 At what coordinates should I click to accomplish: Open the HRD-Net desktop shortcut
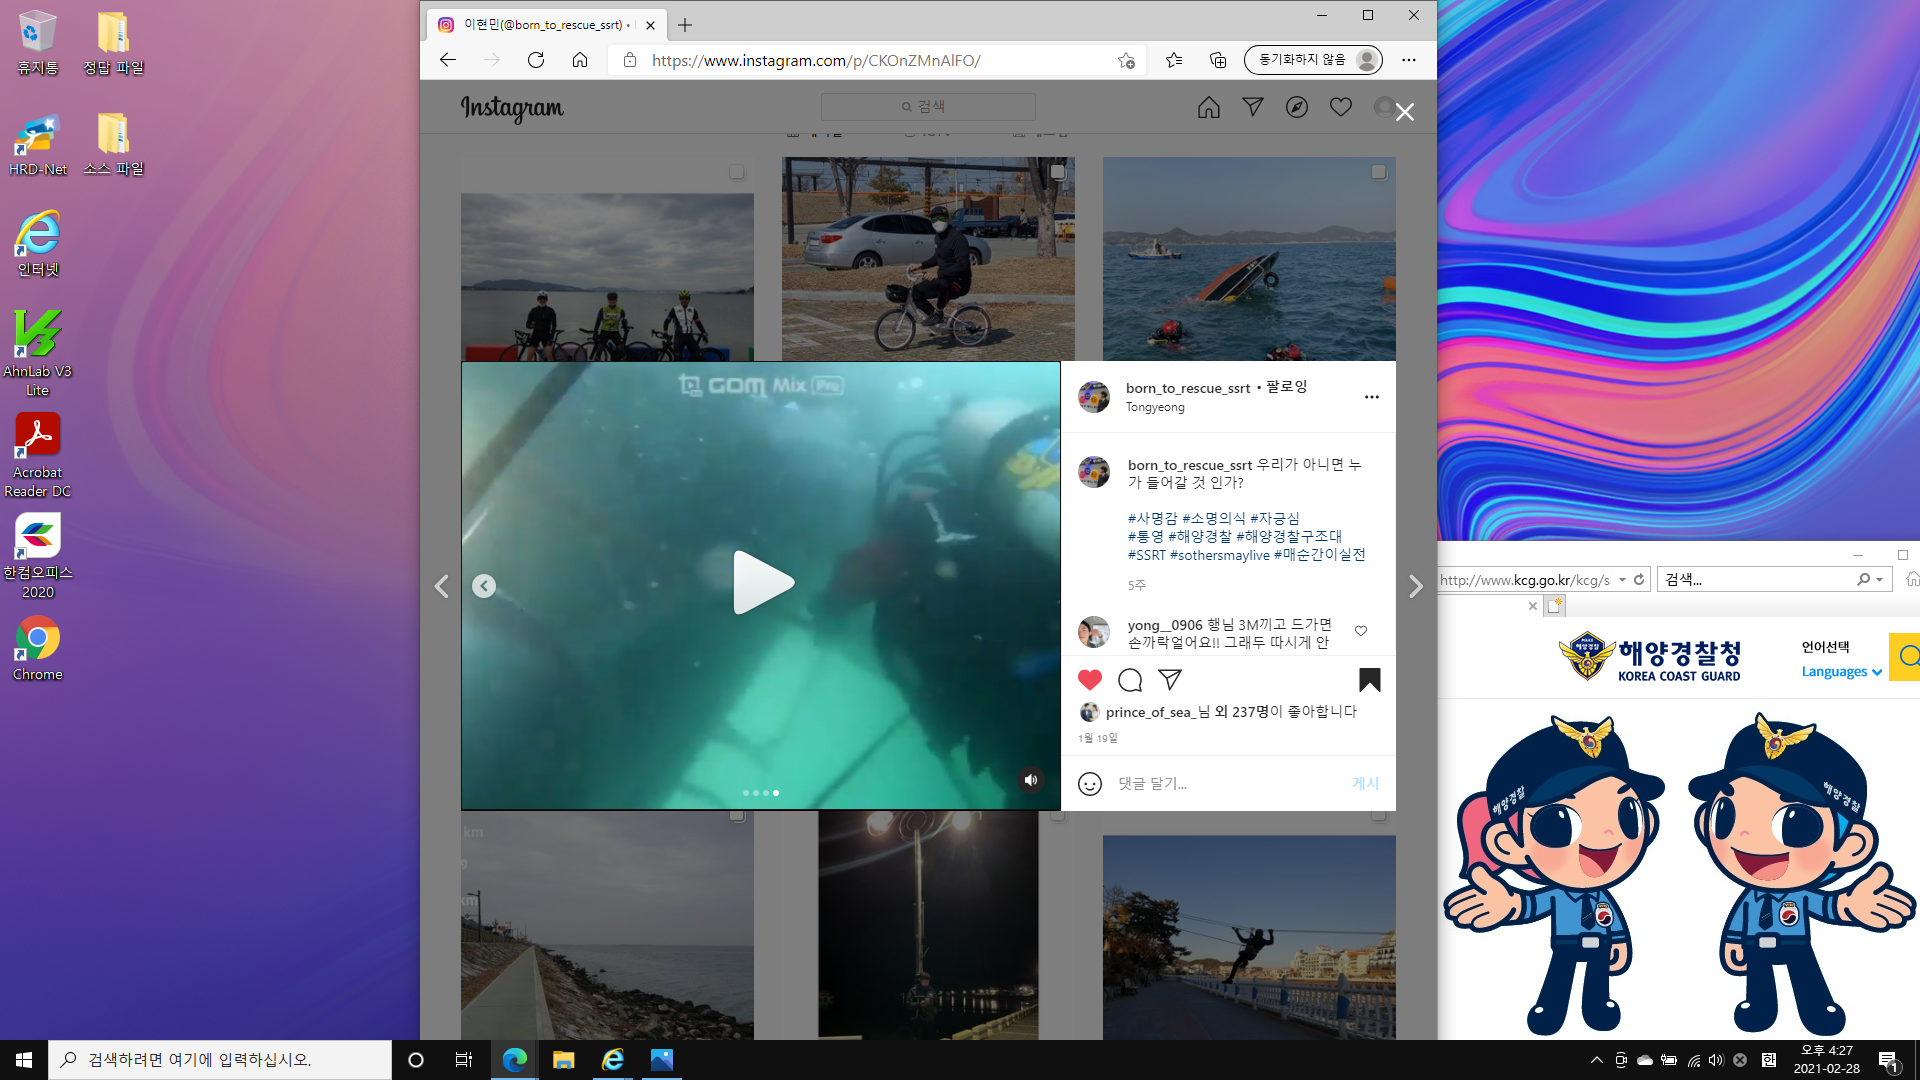pyautogui.click(x=38, y=145)
